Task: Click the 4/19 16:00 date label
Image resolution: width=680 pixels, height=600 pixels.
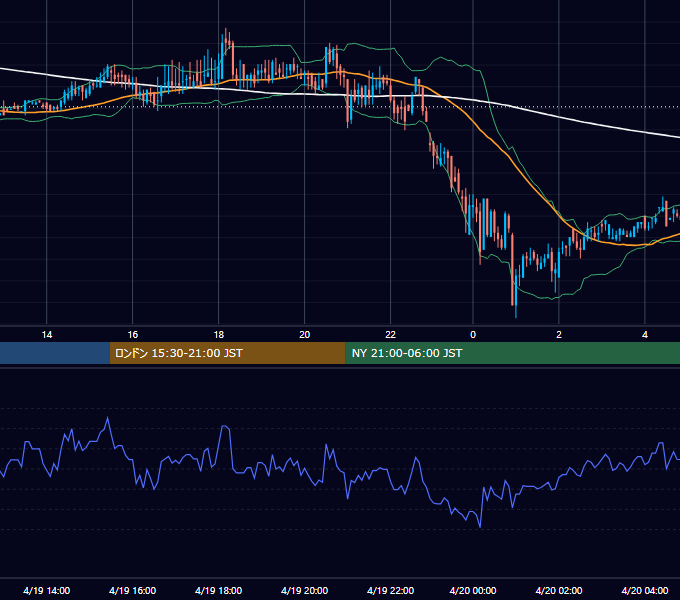Action: tap(133, 590)
